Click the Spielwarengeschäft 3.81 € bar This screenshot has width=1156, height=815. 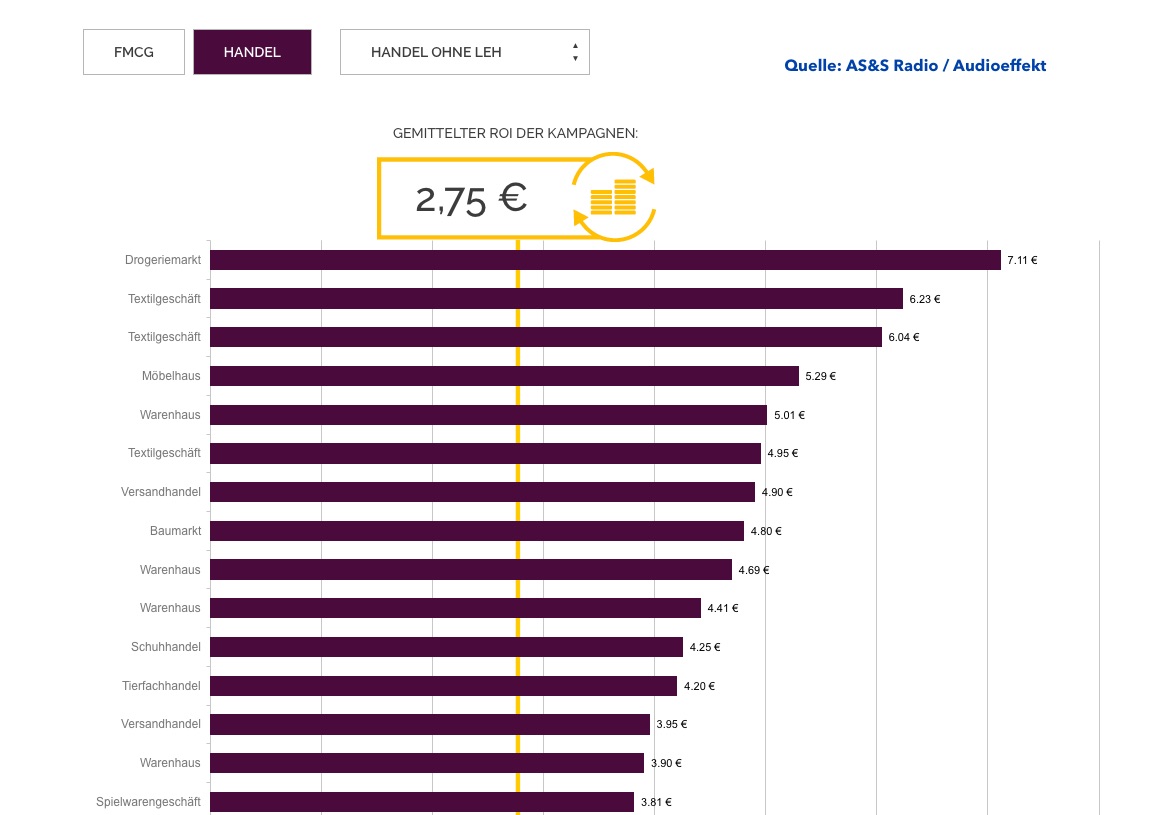422,802
